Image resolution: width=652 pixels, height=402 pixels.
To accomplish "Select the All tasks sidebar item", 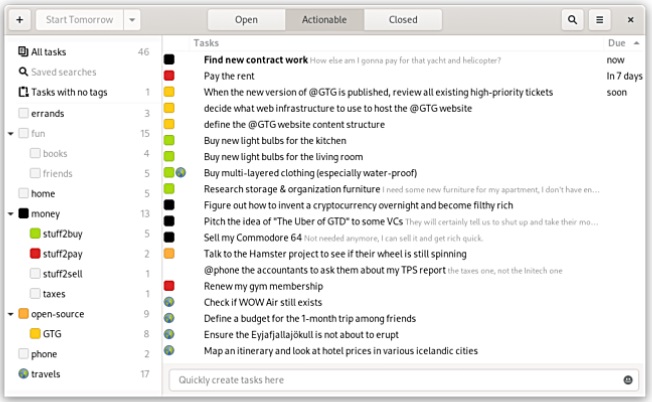I will click(83, 52).
